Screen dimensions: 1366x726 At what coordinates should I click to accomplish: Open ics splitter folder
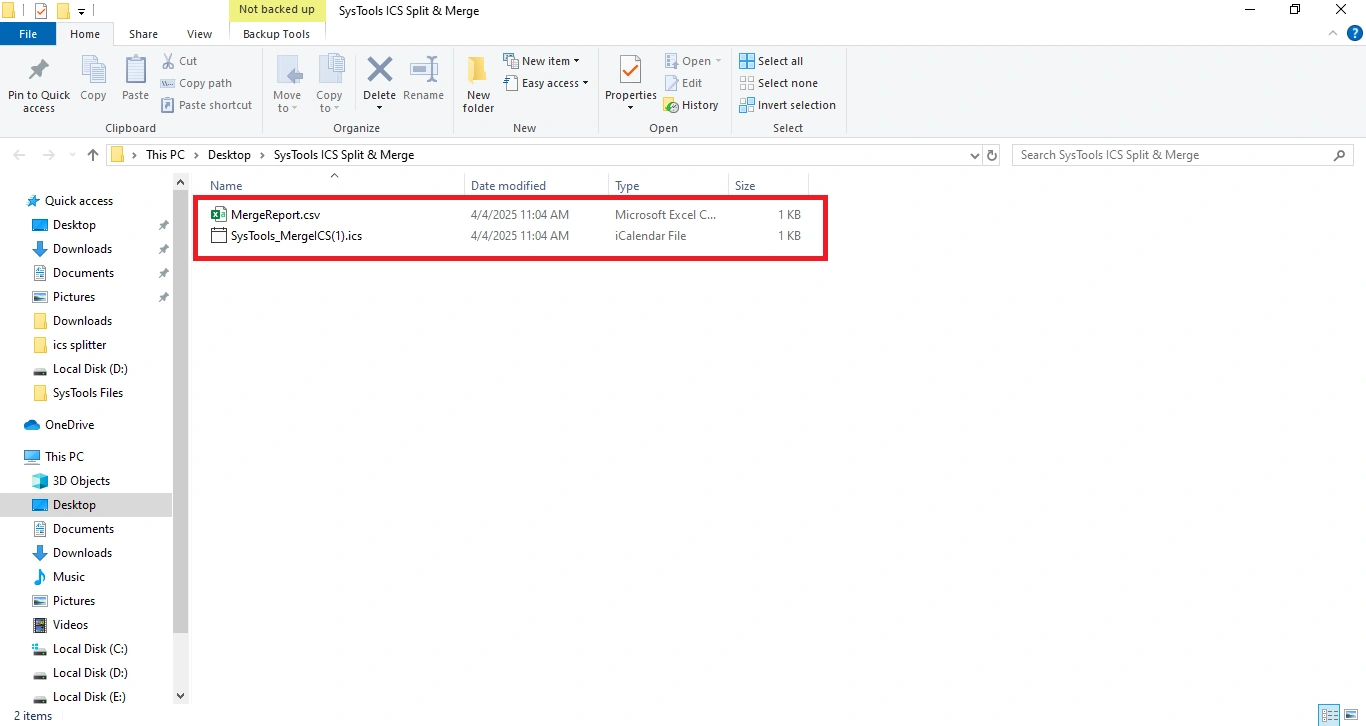click(x=79, y=345)
